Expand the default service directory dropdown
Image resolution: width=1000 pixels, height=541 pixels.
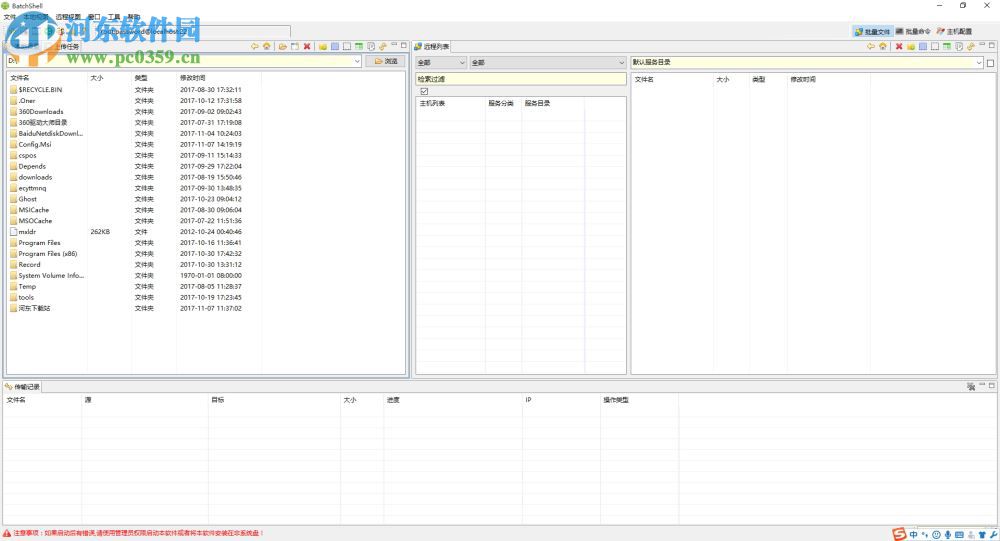pos(979,63)
